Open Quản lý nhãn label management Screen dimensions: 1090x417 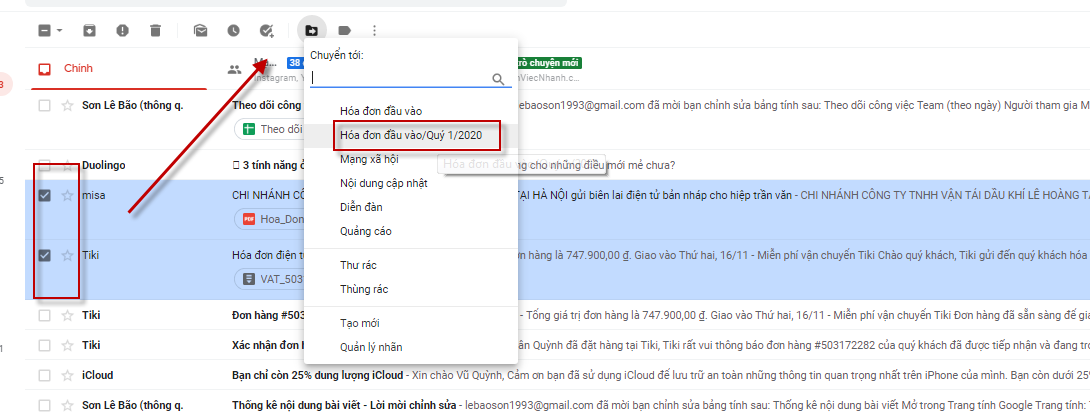(411, 348)
